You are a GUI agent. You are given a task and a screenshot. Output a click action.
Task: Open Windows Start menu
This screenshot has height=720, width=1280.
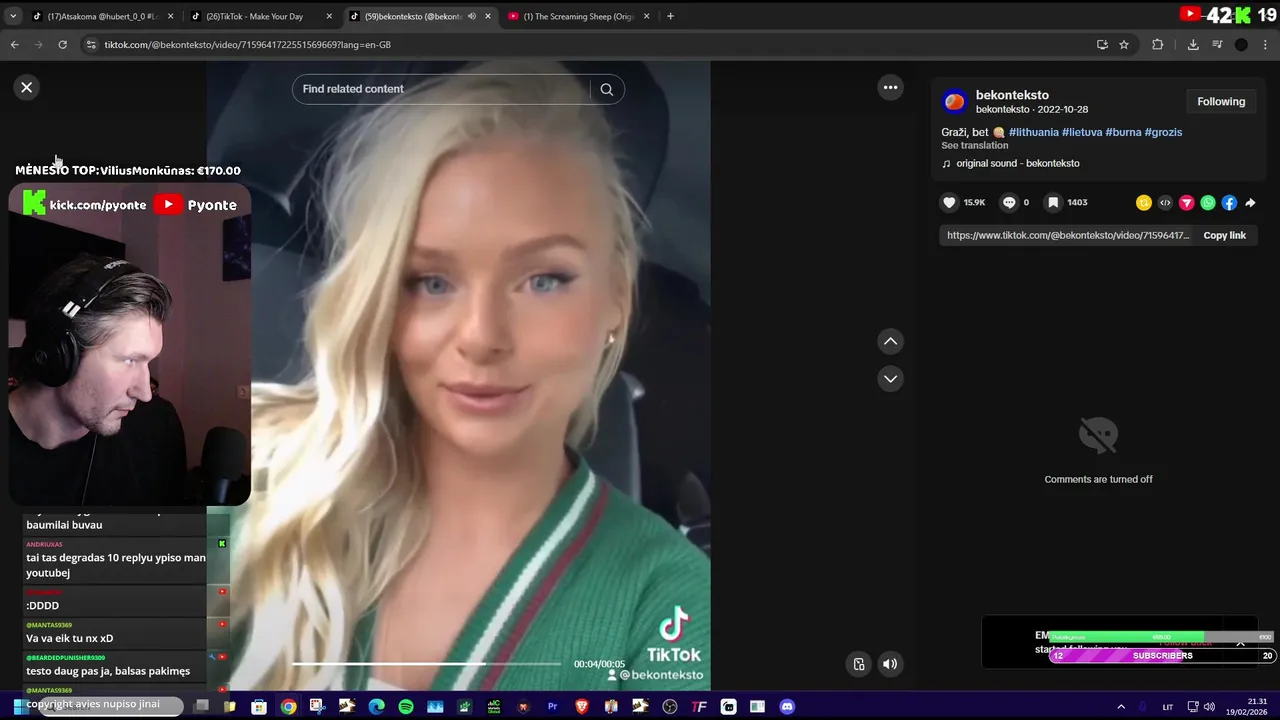pos(17,707)
